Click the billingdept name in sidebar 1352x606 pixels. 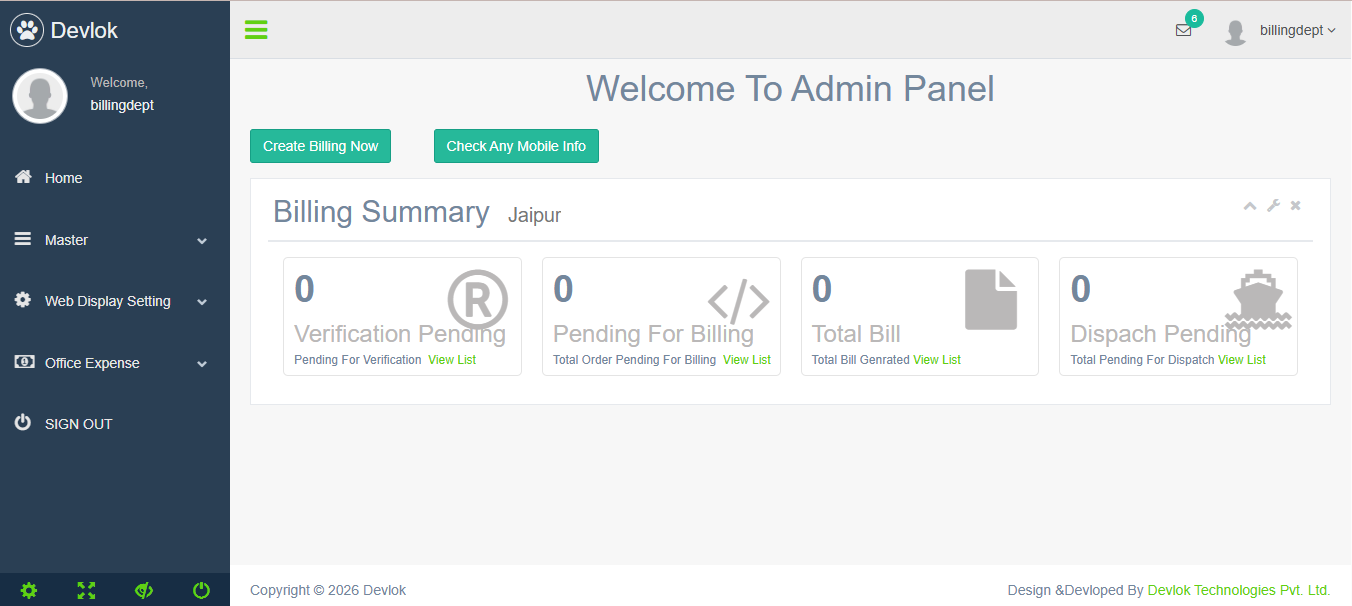(122, 105)
